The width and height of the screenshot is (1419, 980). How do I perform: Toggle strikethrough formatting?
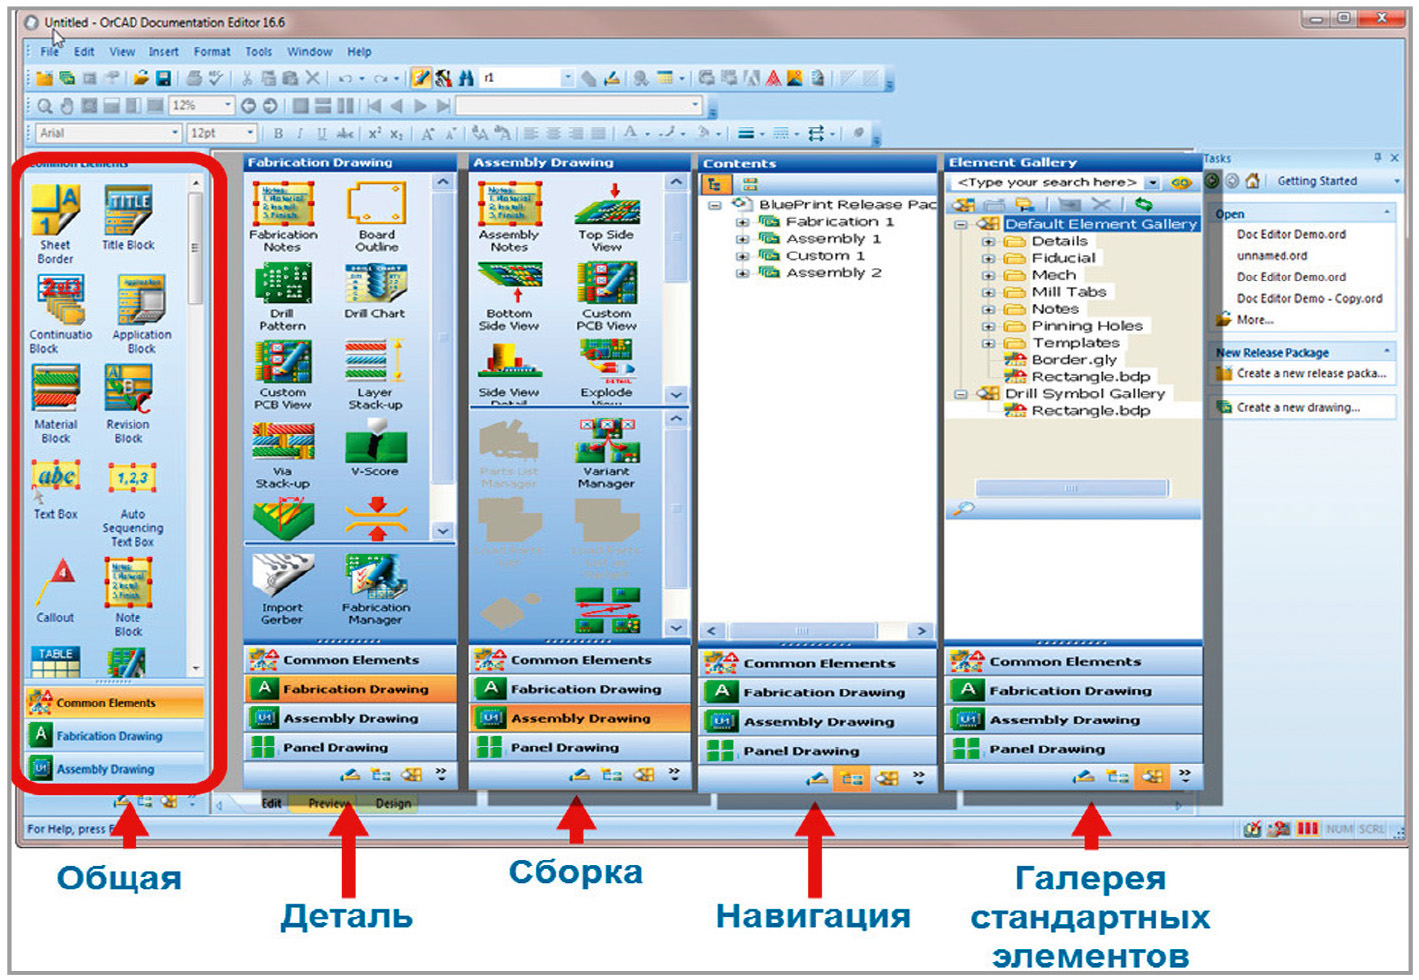tap(345, 133)
